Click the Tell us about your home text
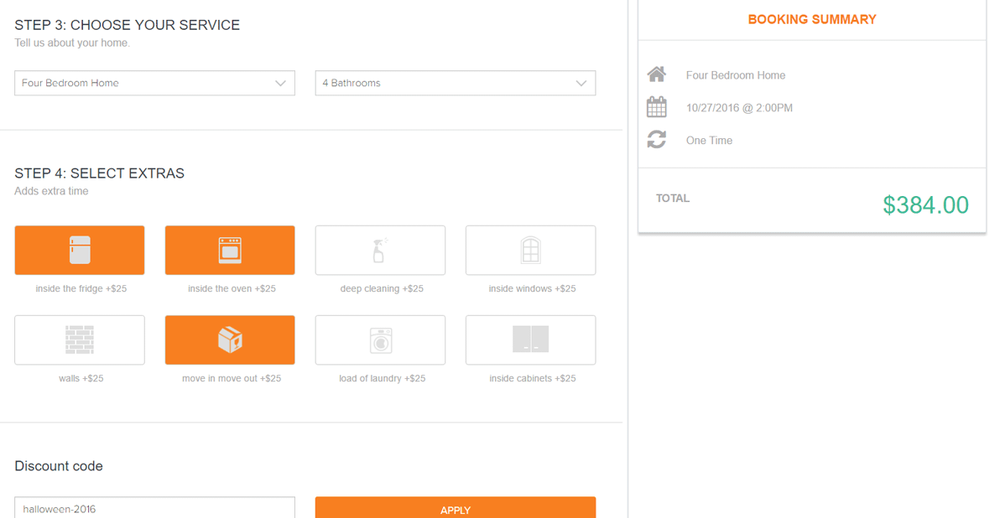1000x518 pixels. pos(72,43)
